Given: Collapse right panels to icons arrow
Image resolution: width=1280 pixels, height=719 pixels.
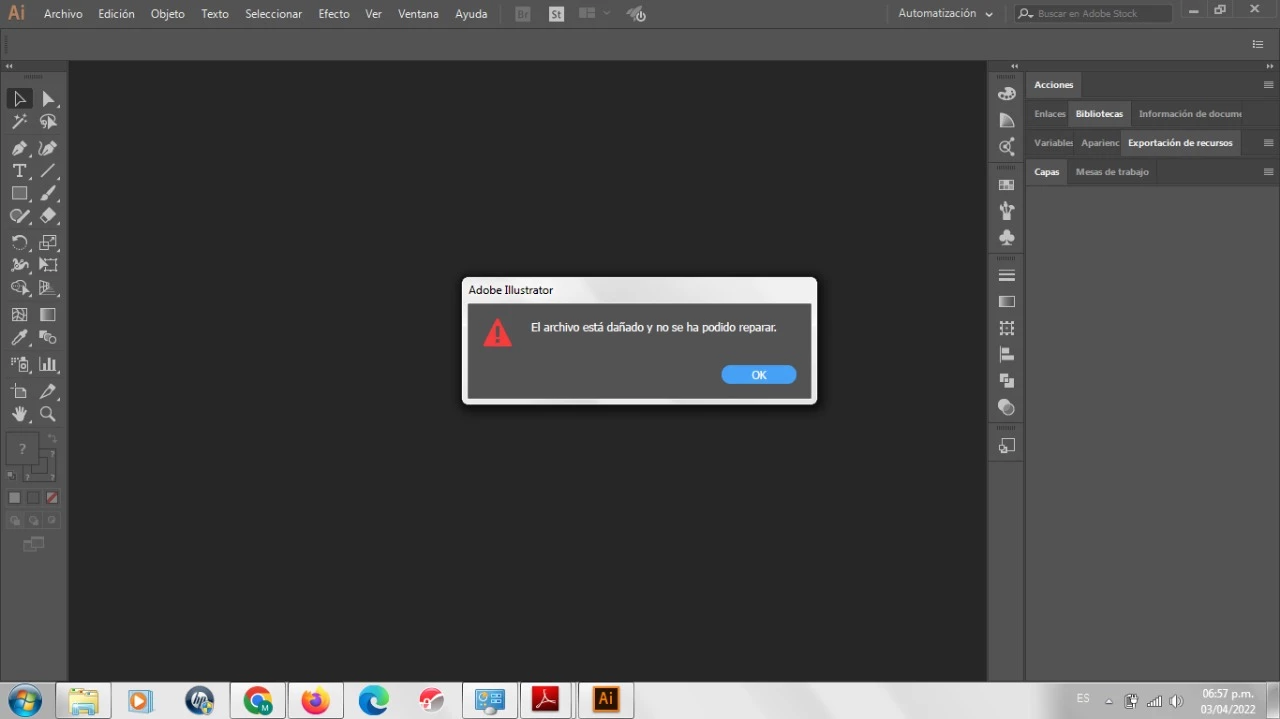Looking at the screenshot, I should 1269,66.
